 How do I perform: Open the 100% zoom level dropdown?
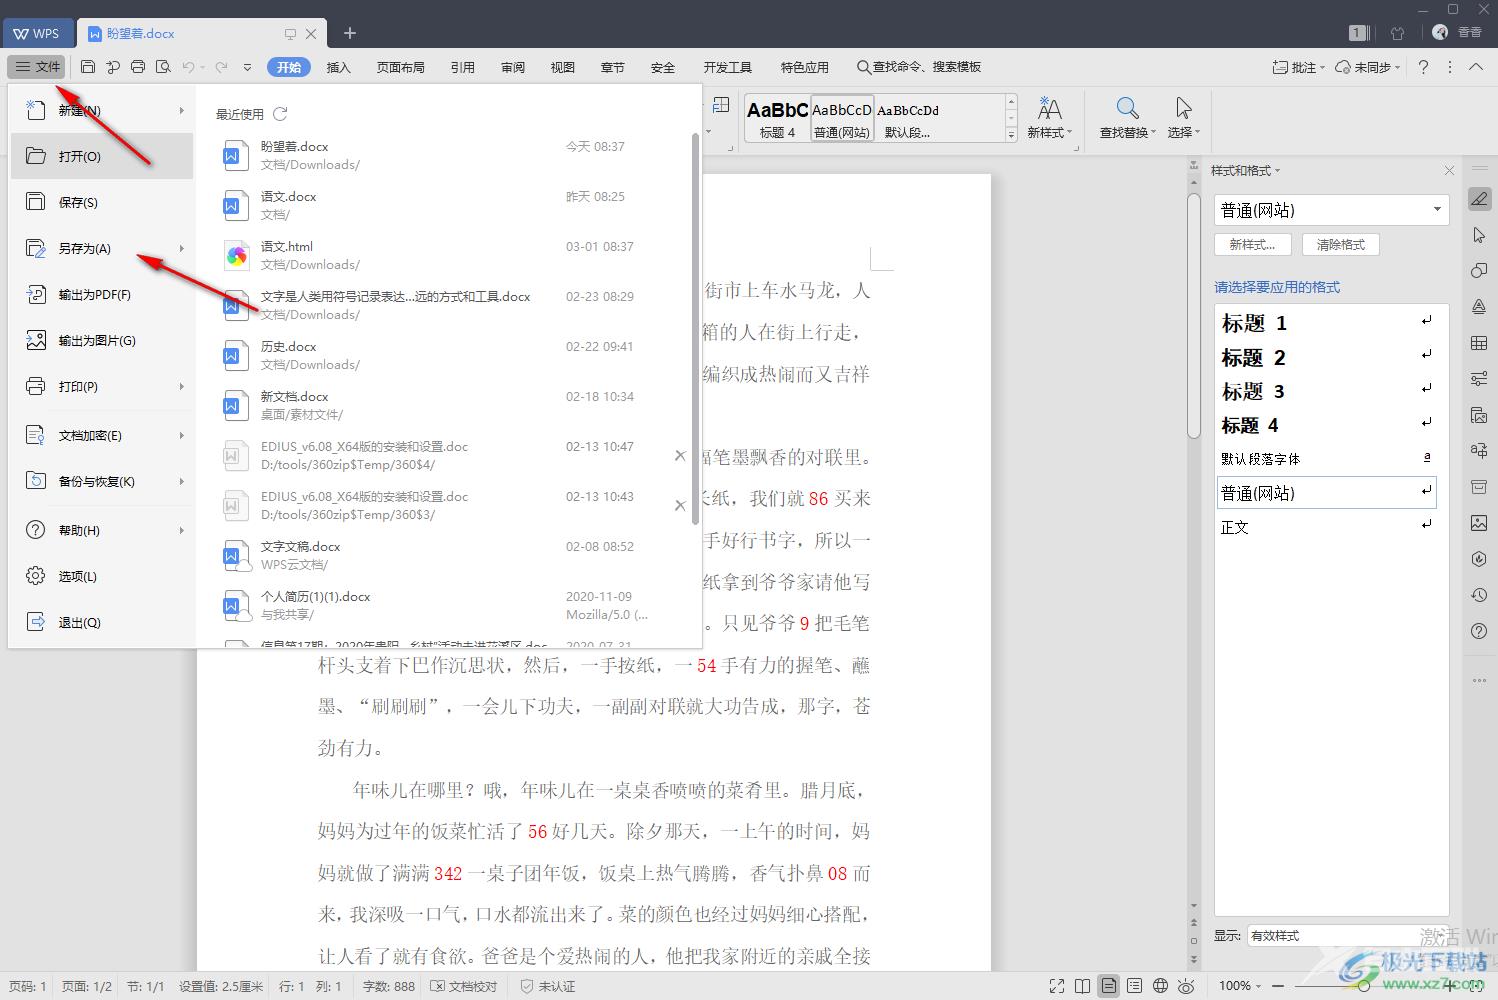(x=1241, y=986)
